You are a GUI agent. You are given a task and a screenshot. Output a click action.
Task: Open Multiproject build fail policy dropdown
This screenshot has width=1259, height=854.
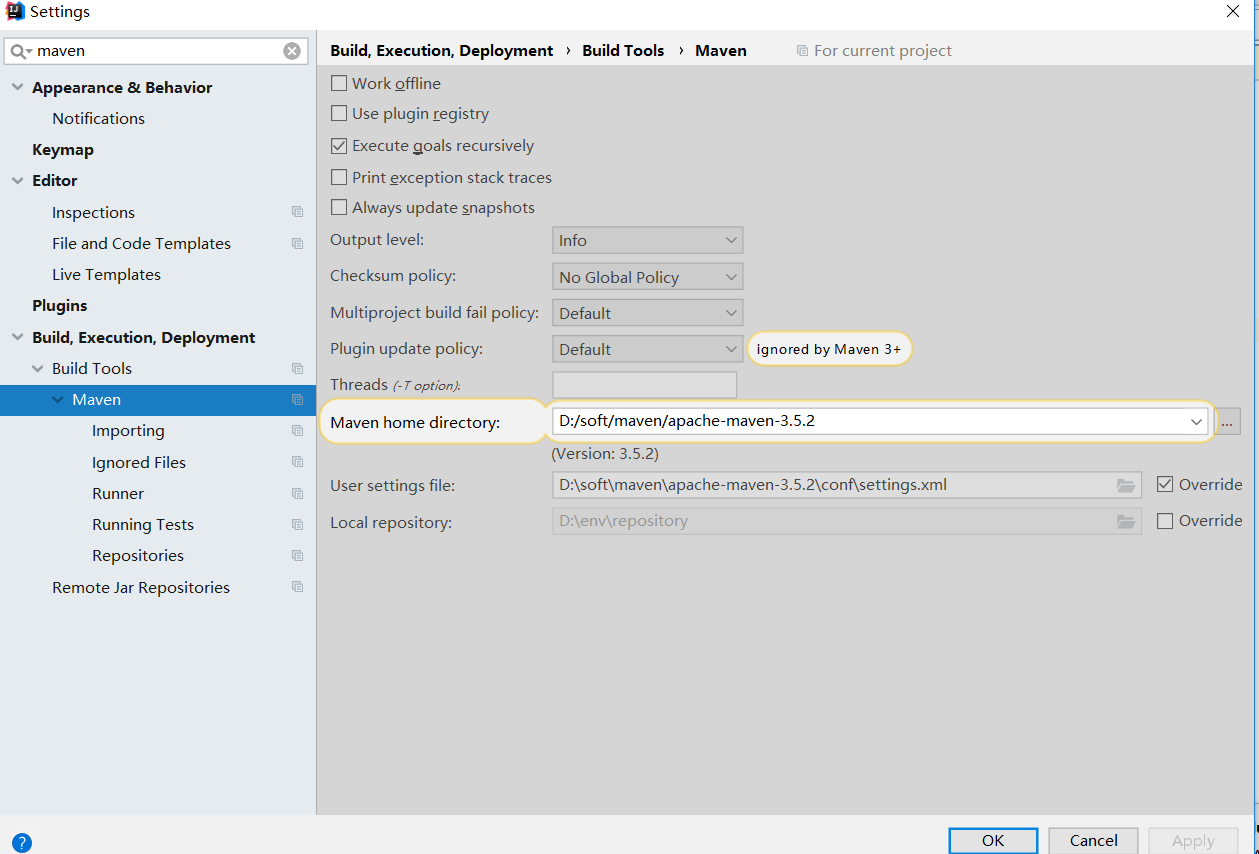pyautogui.click(x=647, y=313)
